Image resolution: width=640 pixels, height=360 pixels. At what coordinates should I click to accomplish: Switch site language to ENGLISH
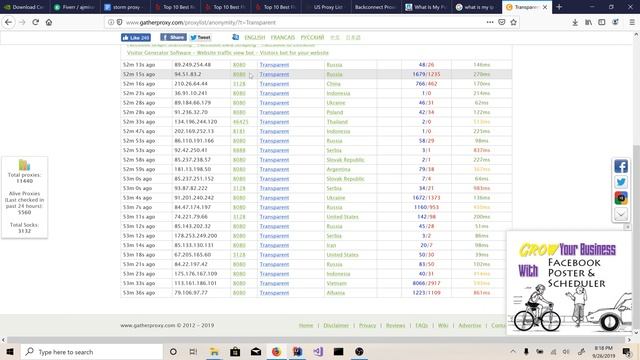(x=255, y=38)
